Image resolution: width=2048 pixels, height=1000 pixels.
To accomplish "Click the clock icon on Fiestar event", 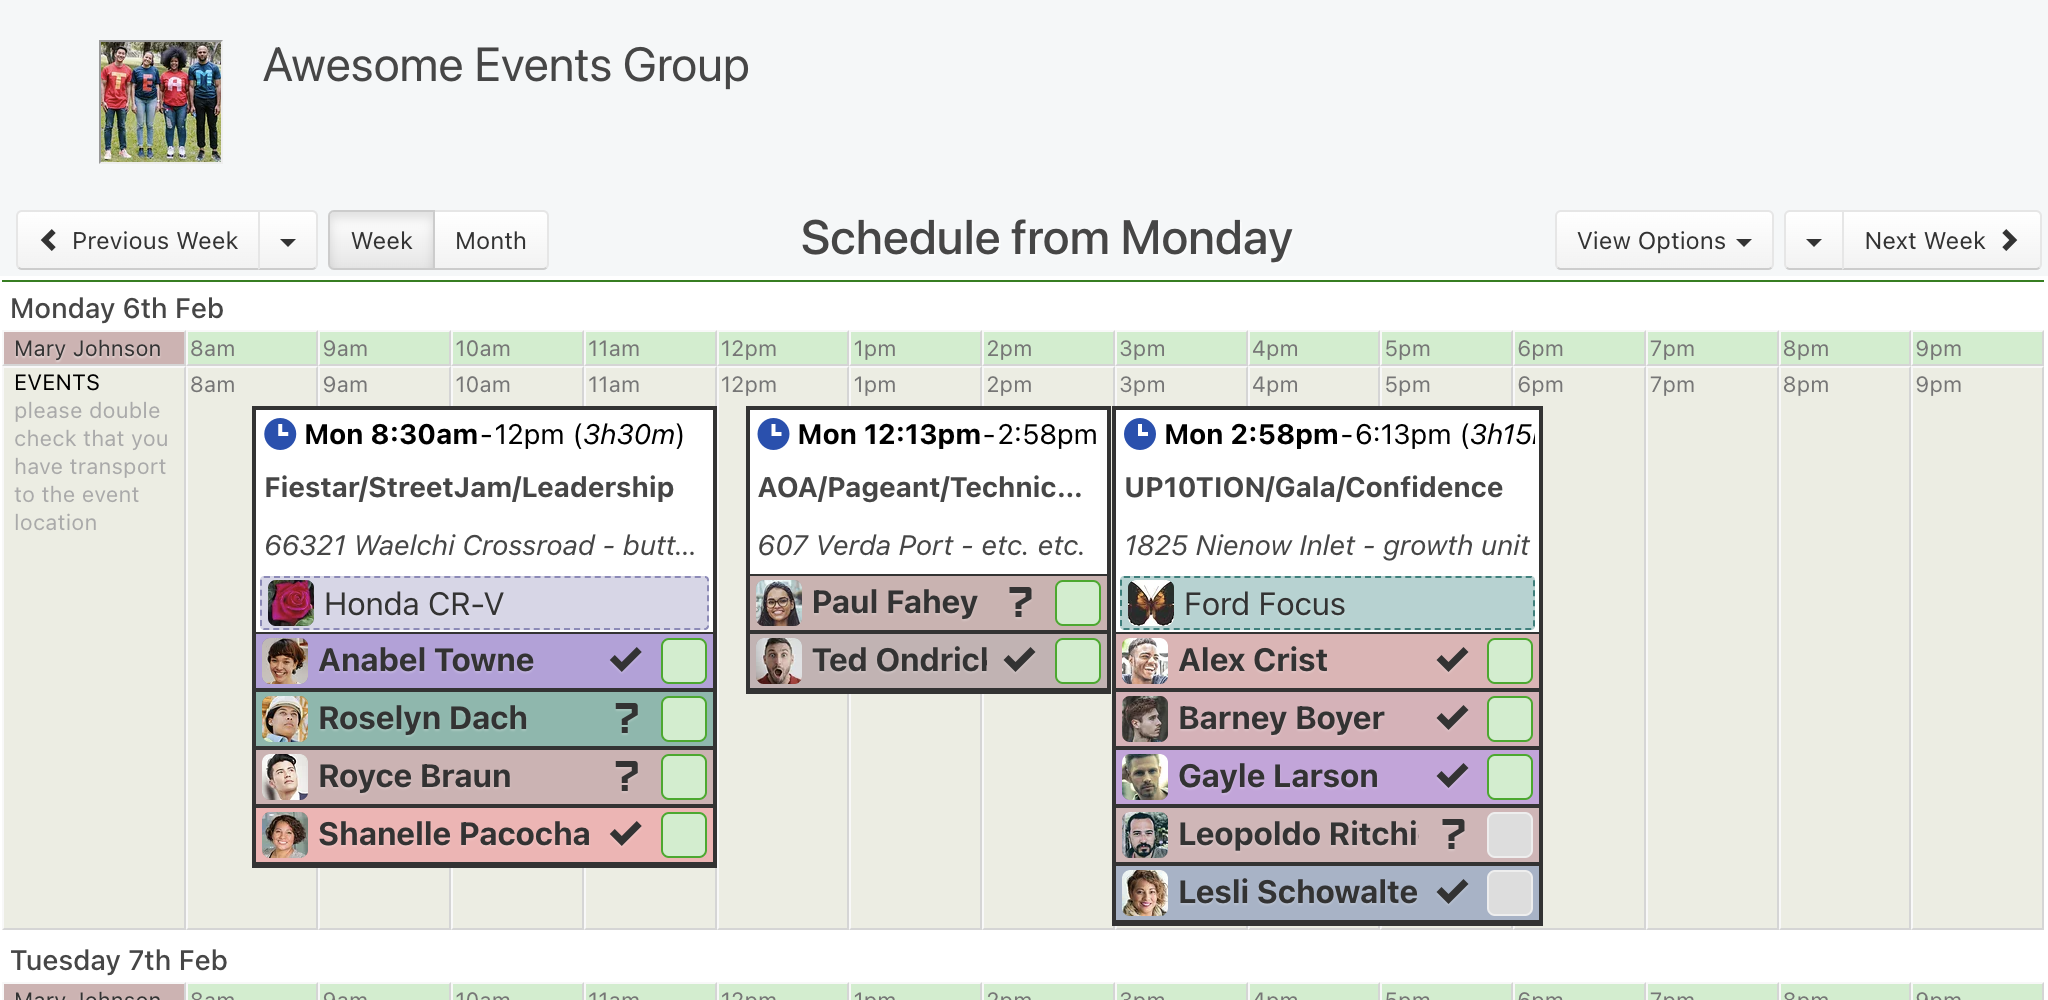I will coord(280,434).
